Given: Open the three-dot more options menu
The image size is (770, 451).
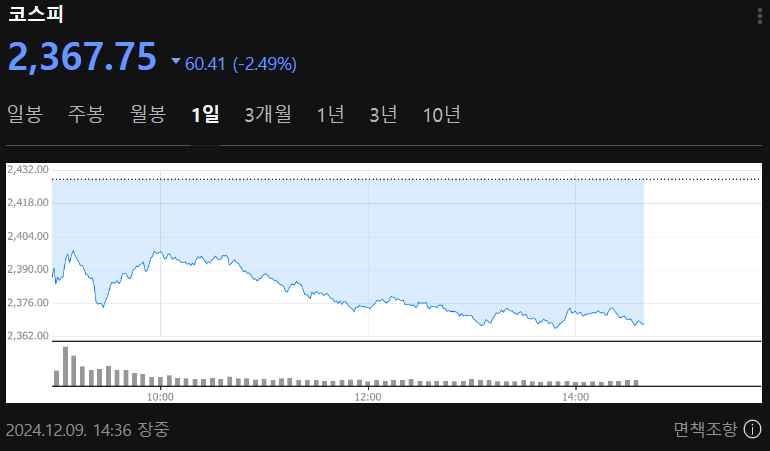Looking at the screenshot, I should 759,15.
